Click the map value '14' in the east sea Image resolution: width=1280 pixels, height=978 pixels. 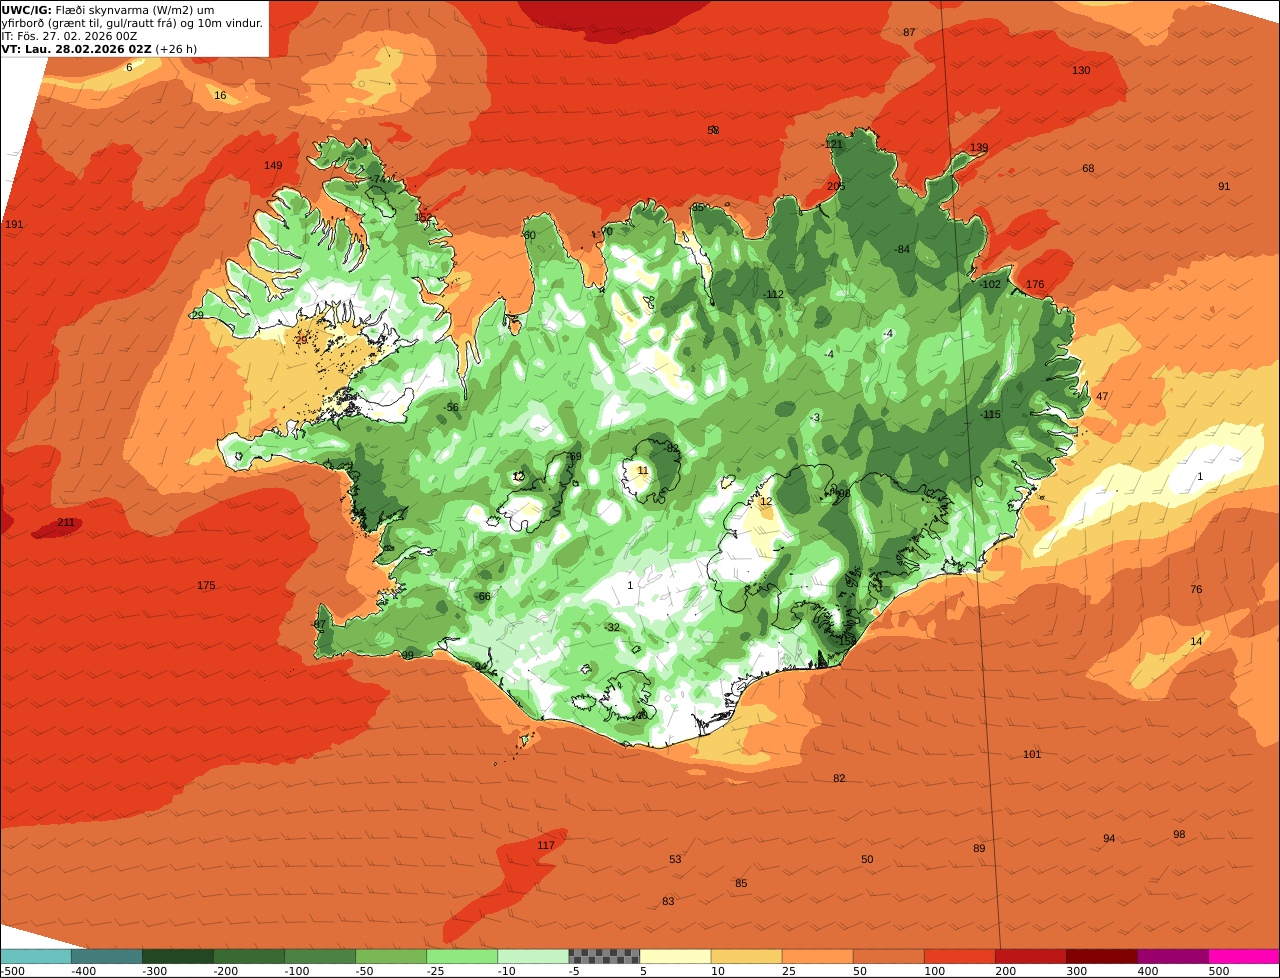coord(1196,641)
